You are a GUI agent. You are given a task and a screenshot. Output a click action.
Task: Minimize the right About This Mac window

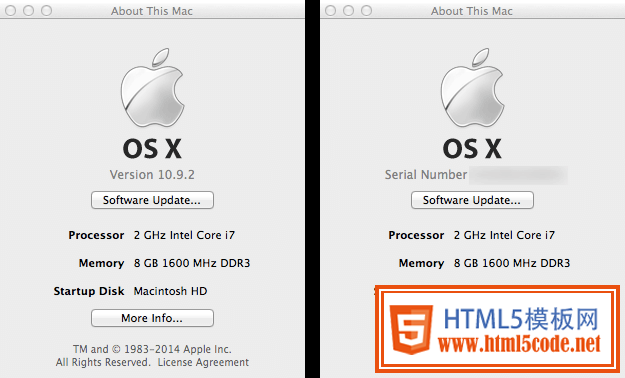coord(348,11)
